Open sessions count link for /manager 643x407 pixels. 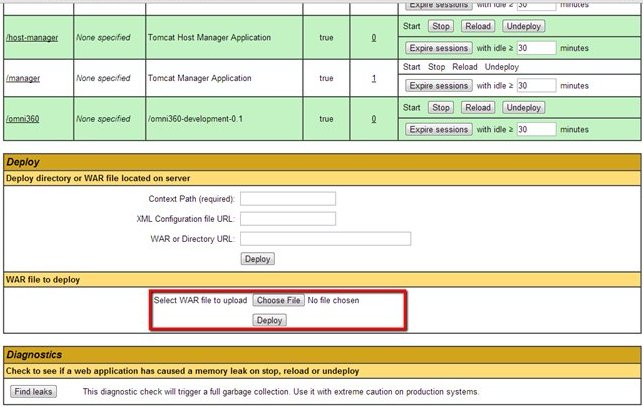(x=374, y=78)
